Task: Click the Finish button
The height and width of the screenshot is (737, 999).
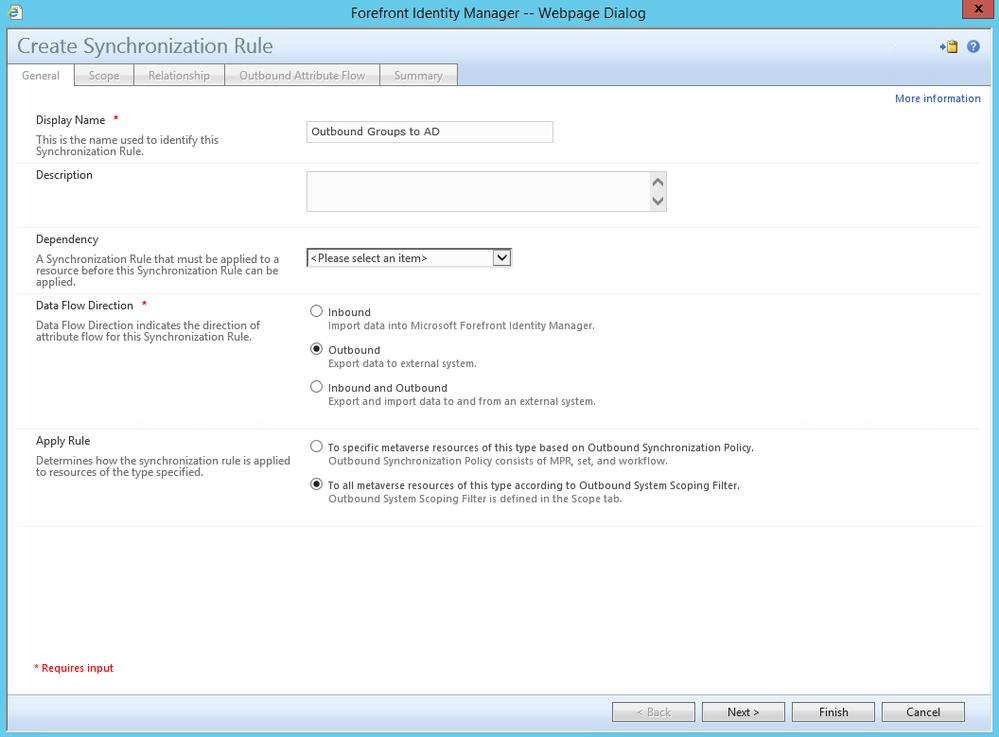Action: [x=833, y=712]
